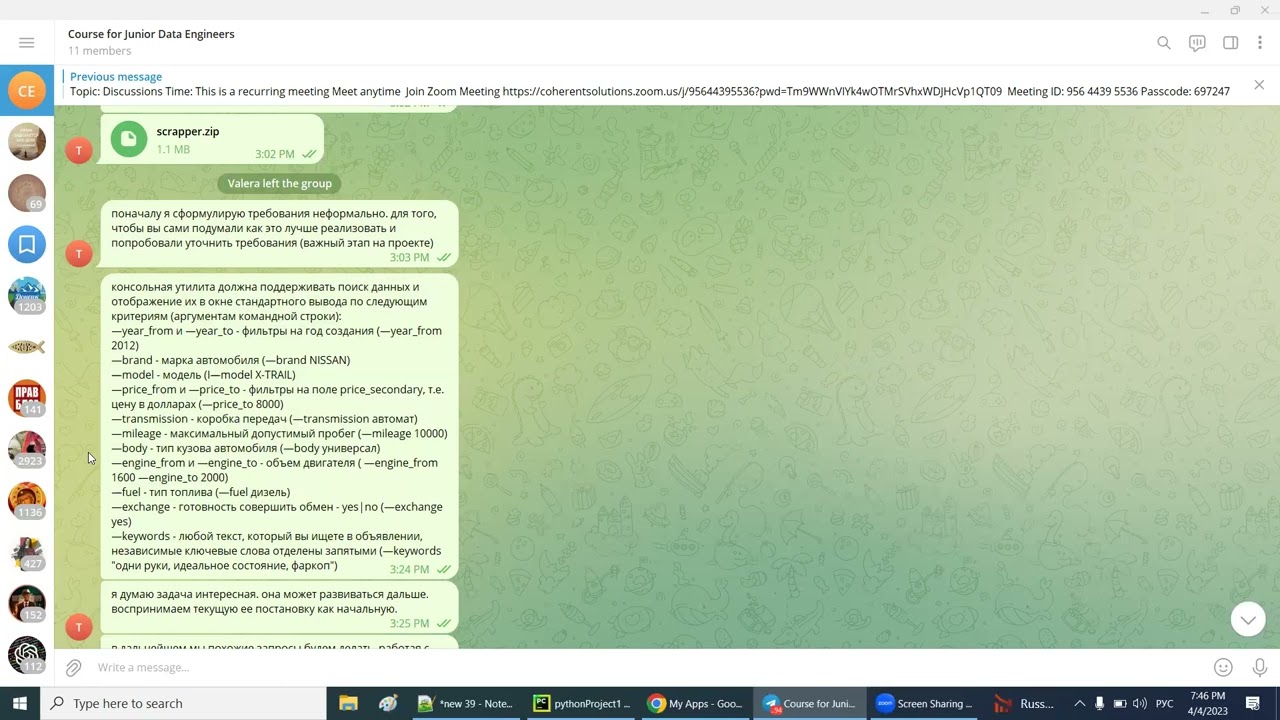
Task: Click sender avatar T beside scrapper.zip
Action: point(79,150)
